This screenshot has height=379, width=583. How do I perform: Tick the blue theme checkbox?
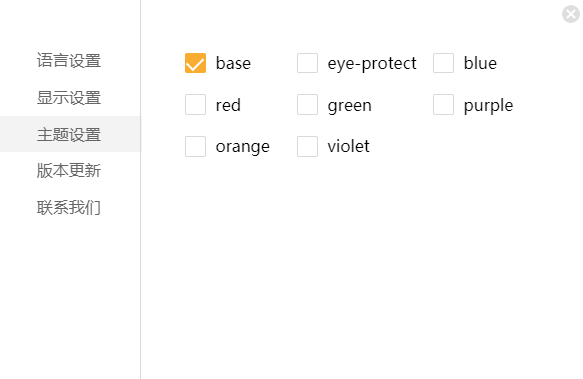click(443, 63)
